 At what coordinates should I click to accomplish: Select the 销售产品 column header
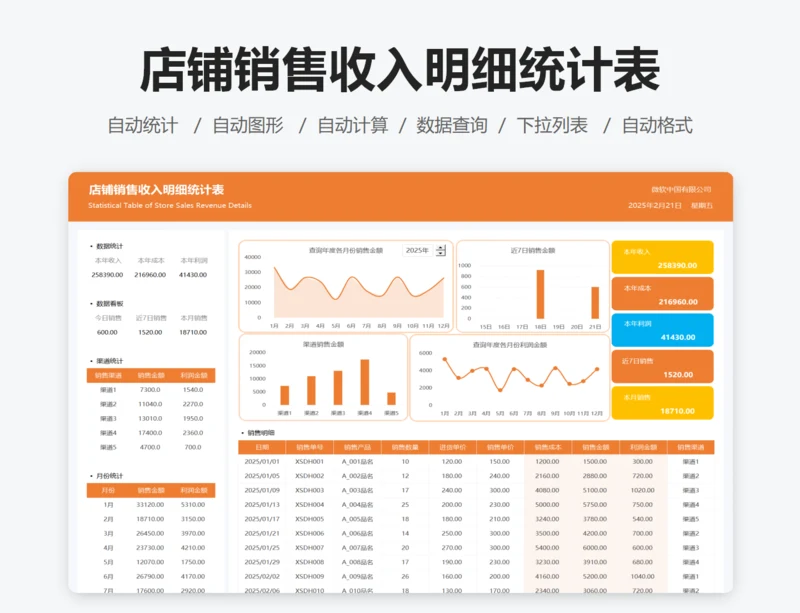(x=357, y=447)
